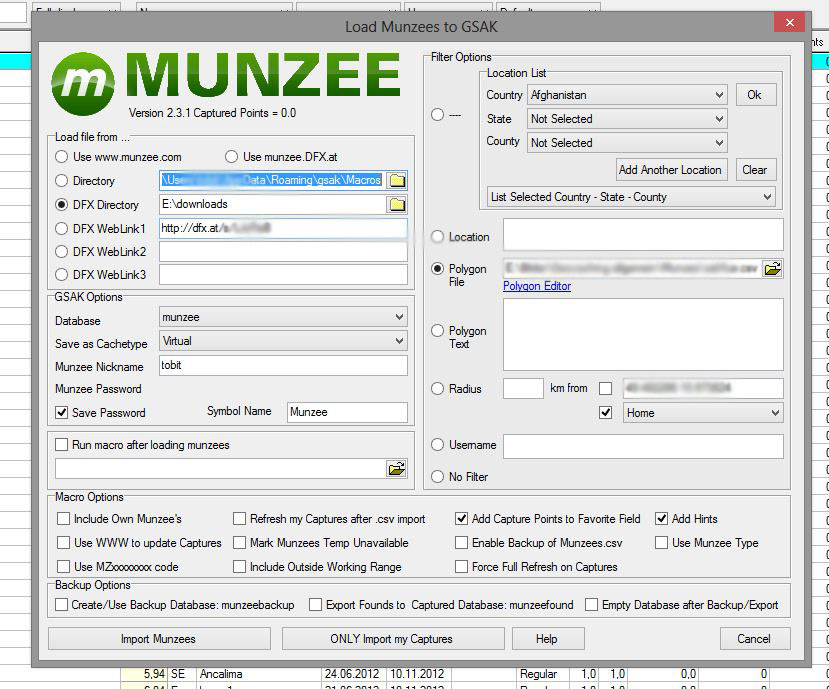Choose the DFX Directory radio button
Image resolution: width=829 pixels, height=689 pixels.
61,205
